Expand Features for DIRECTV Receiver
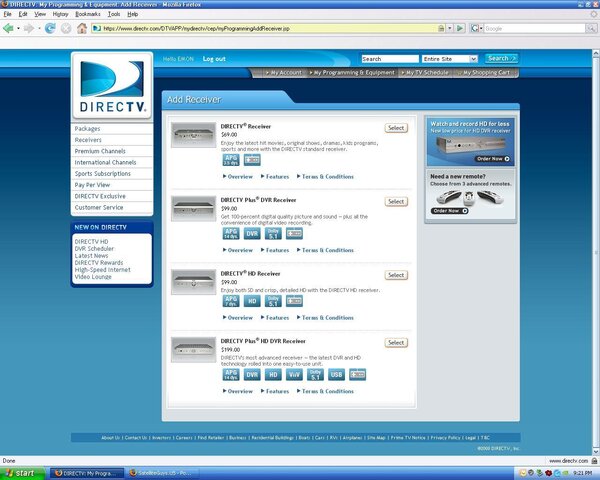This screenshot has height=480, width=600. 275,176
